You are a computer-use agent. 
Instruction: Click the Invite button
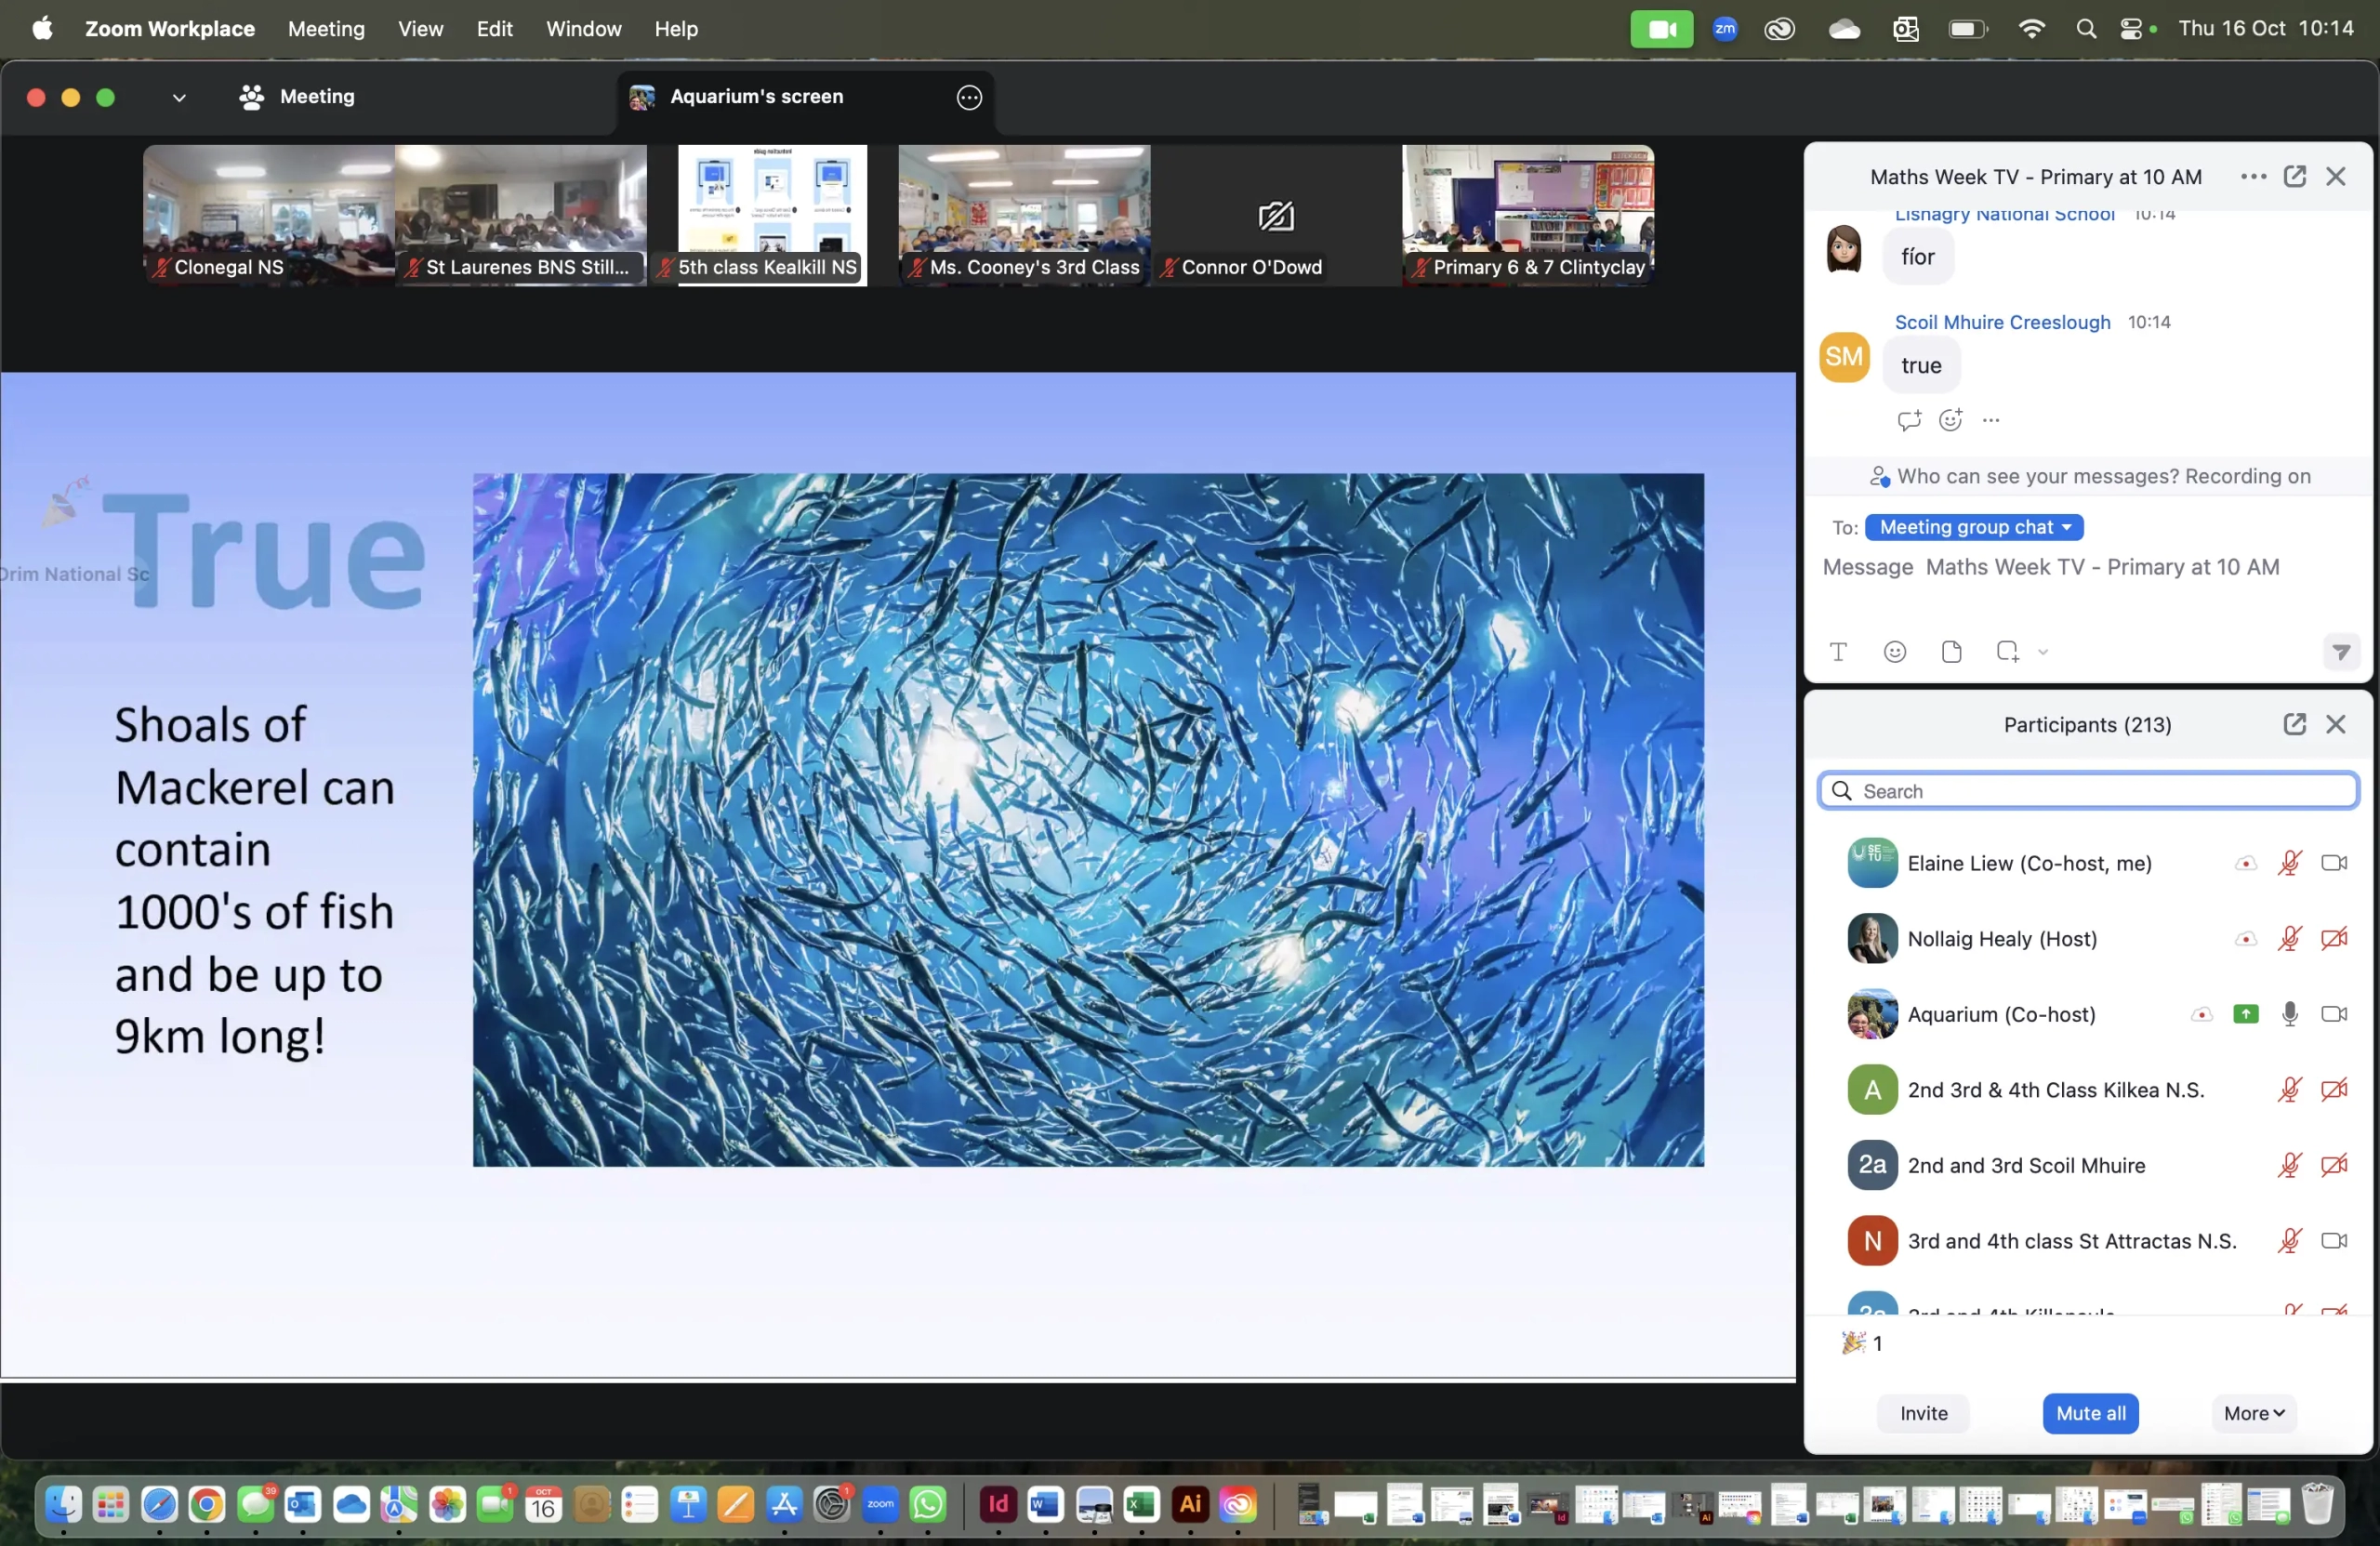click(x=1923, y=1413)
